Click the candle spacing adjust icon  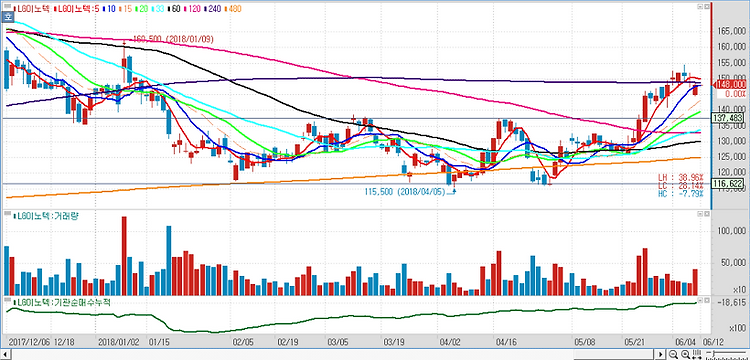point(697,354)
